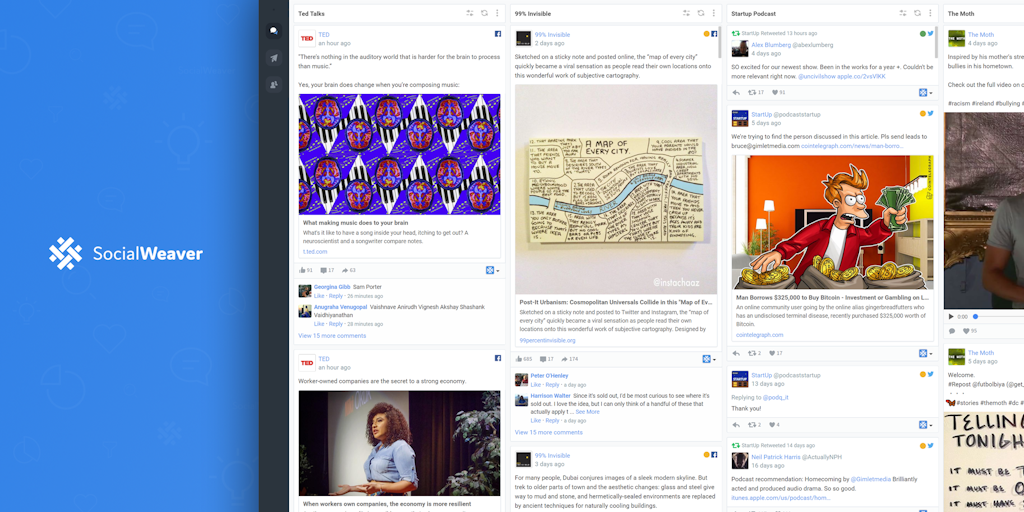The width and height of the screenshot is (1024, 512).
Task: Open comments on TED music brain post
Action: [x=327, y=270]
